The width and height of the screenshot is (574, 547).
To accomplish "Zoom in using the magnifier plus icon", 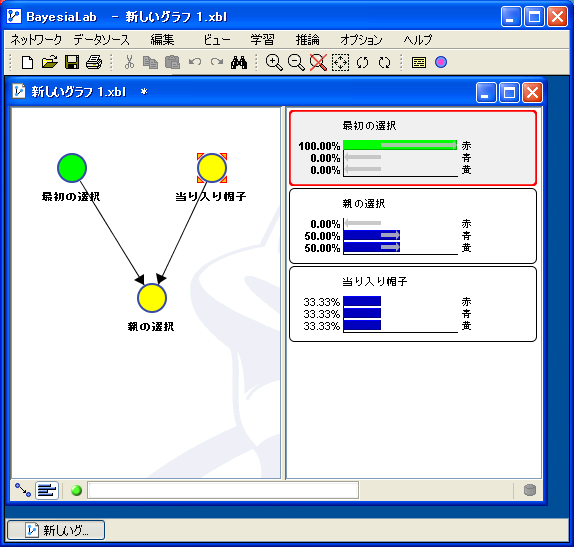I will pyautogui.click(x=274, y=62).
